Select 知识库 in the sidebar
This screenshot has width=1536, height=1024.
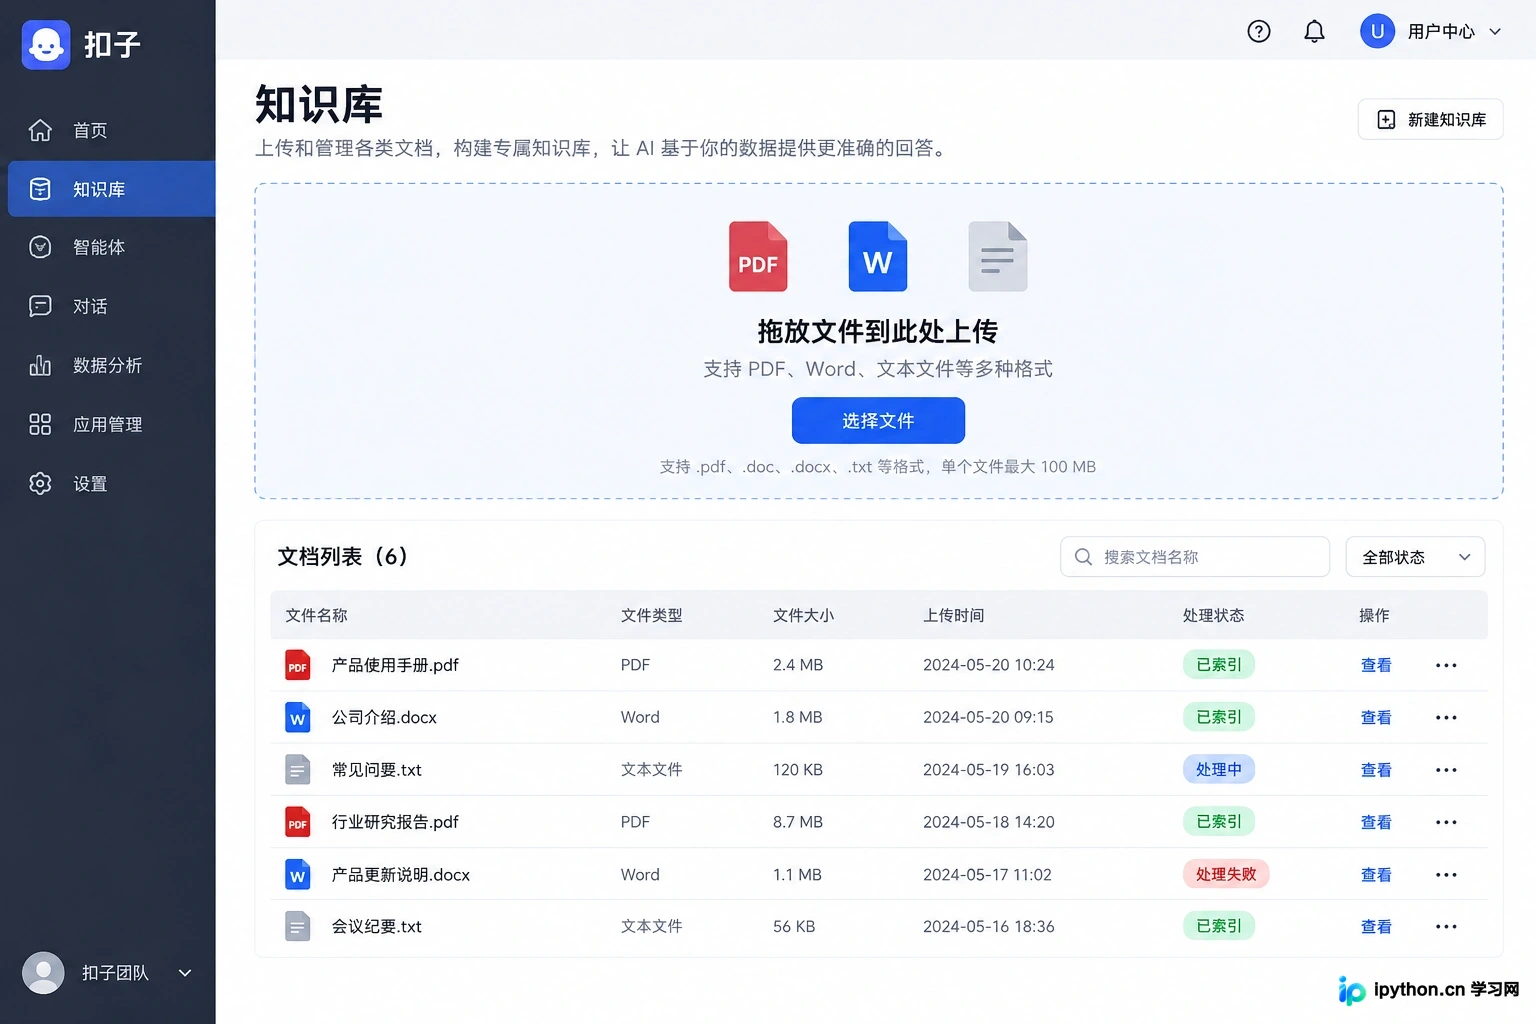(112, 189)
